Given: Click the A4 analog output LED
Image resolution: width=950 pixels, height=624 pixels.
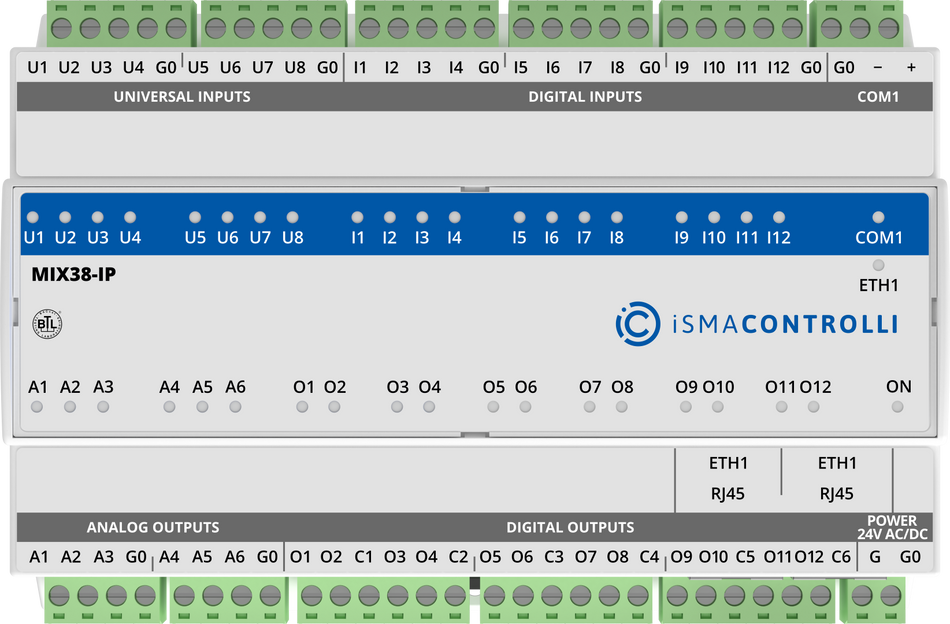Looking at the screenshot, I should tap(169, 407).
